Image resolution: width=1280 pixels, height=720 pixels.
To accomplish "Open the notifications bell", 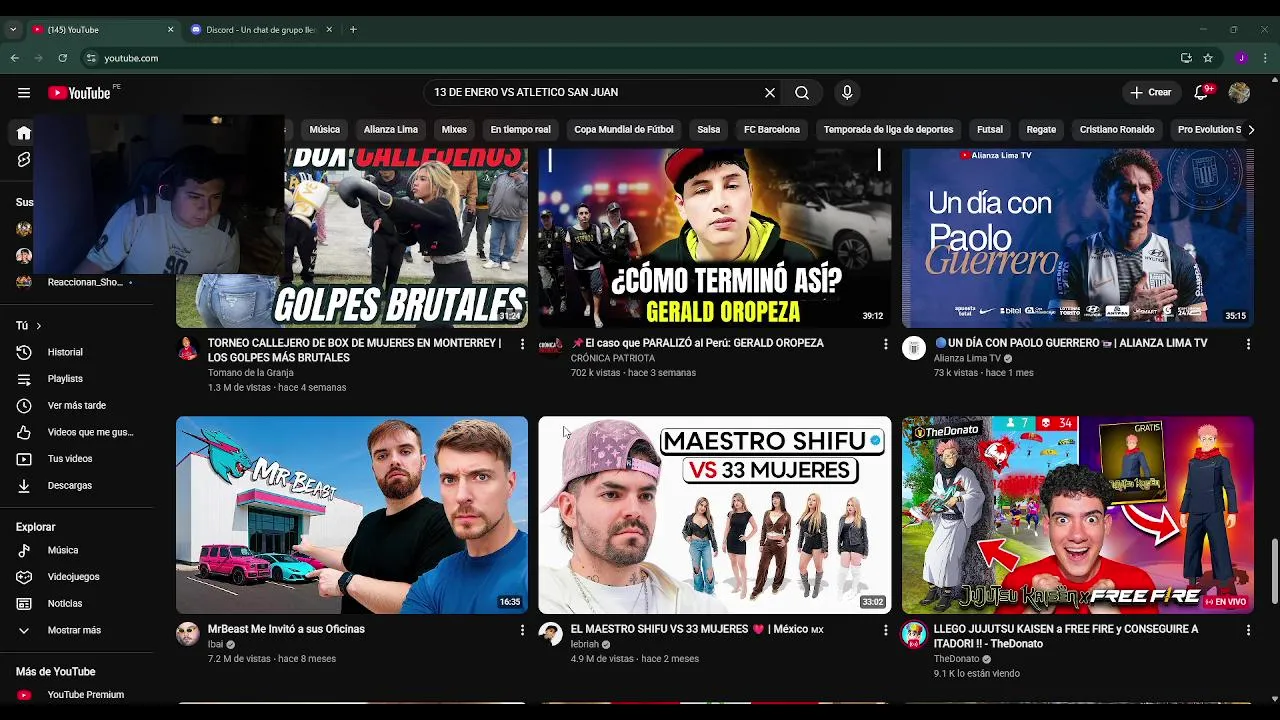I will click(x=1202, y=93).
